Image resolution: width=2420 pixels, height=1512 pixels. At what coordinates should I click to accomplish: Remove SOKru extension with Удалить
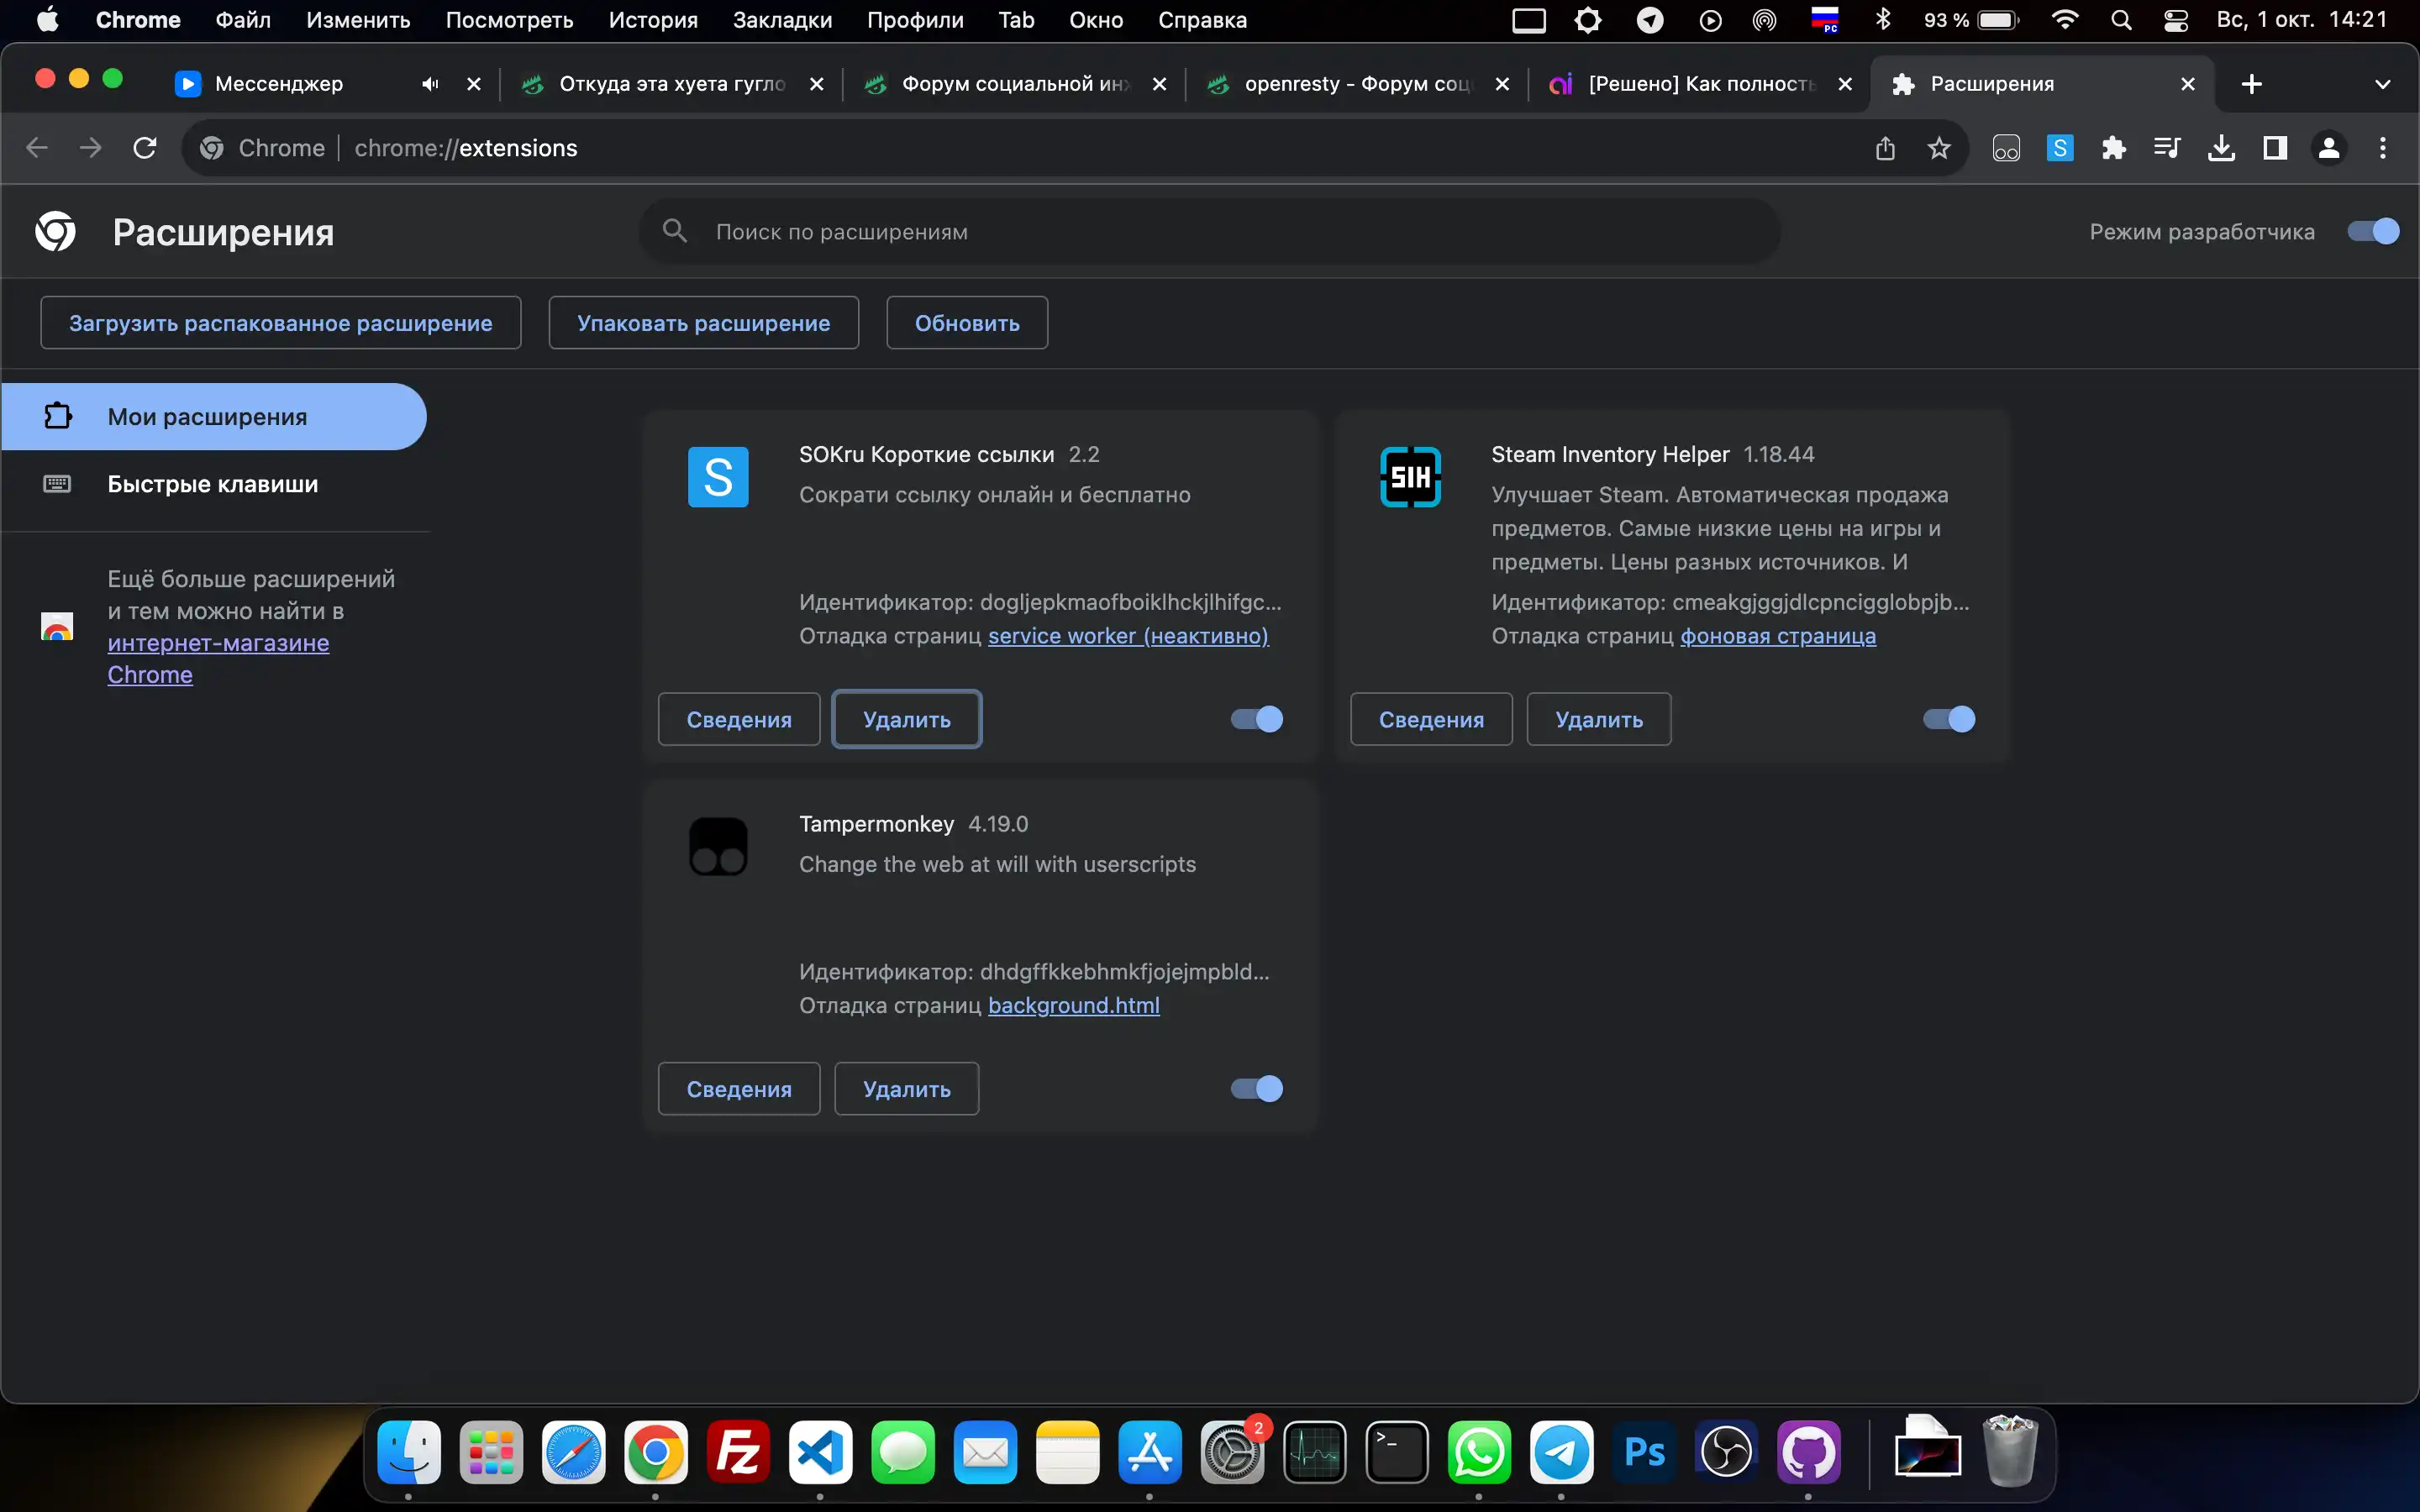click(907, 719)
